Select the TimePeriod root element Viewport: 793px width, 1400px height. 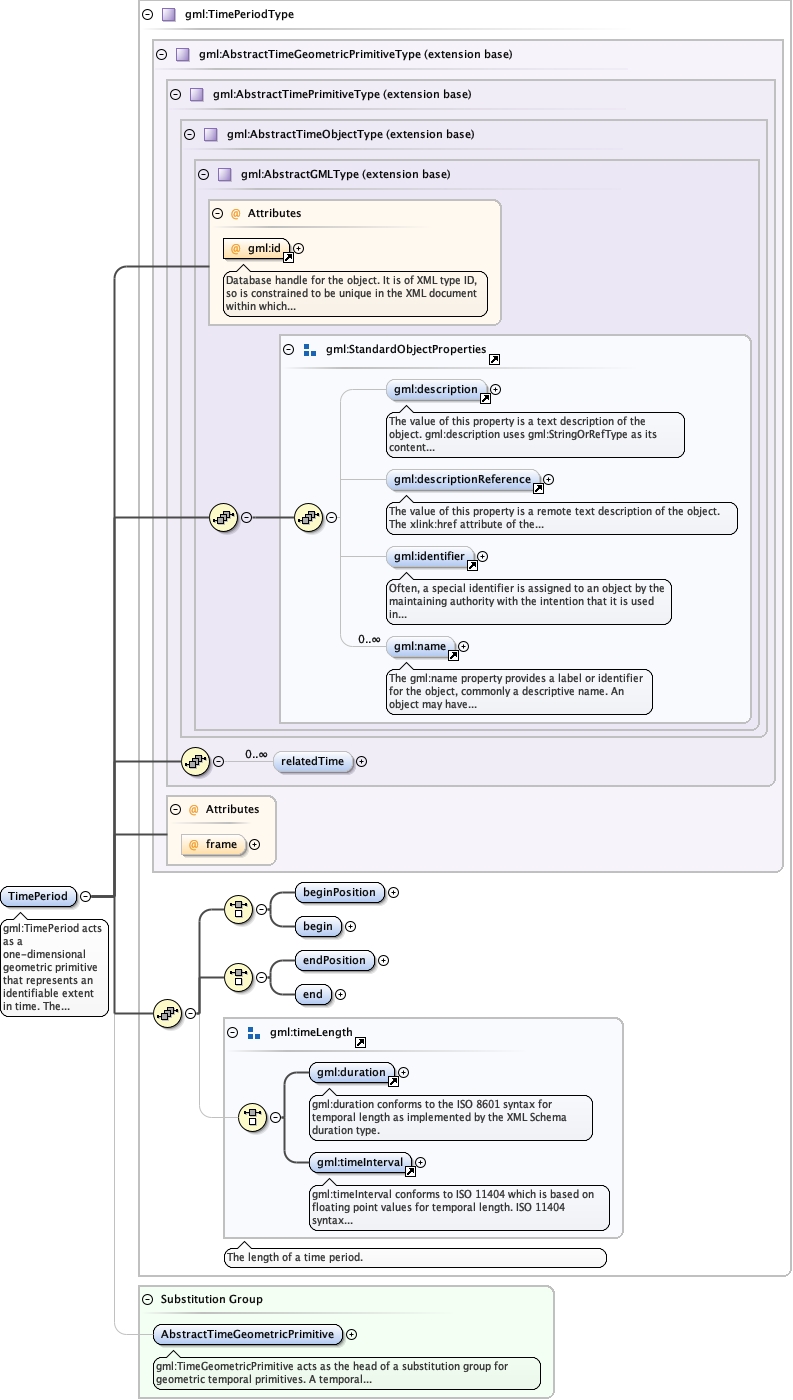pyautogui.click(x=39, y=897)
